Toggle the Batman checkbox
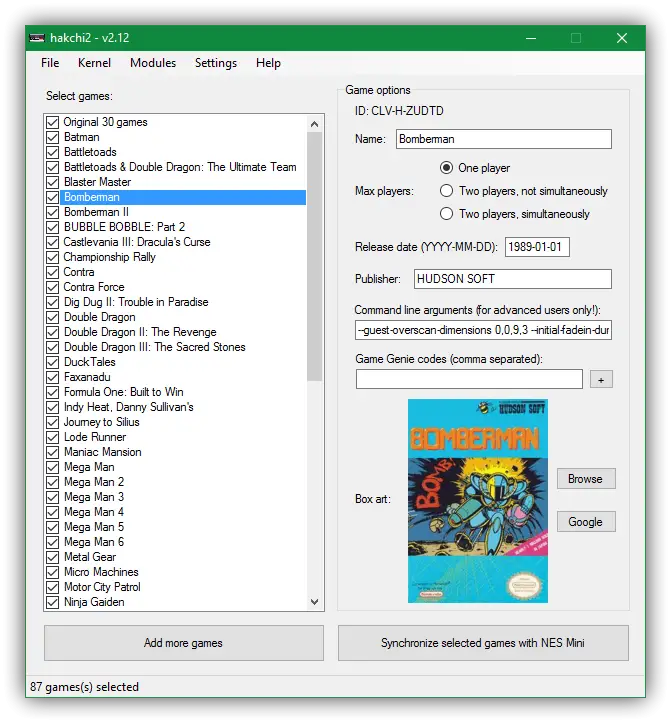Screen dimensions: 671x723 [53, 137]
